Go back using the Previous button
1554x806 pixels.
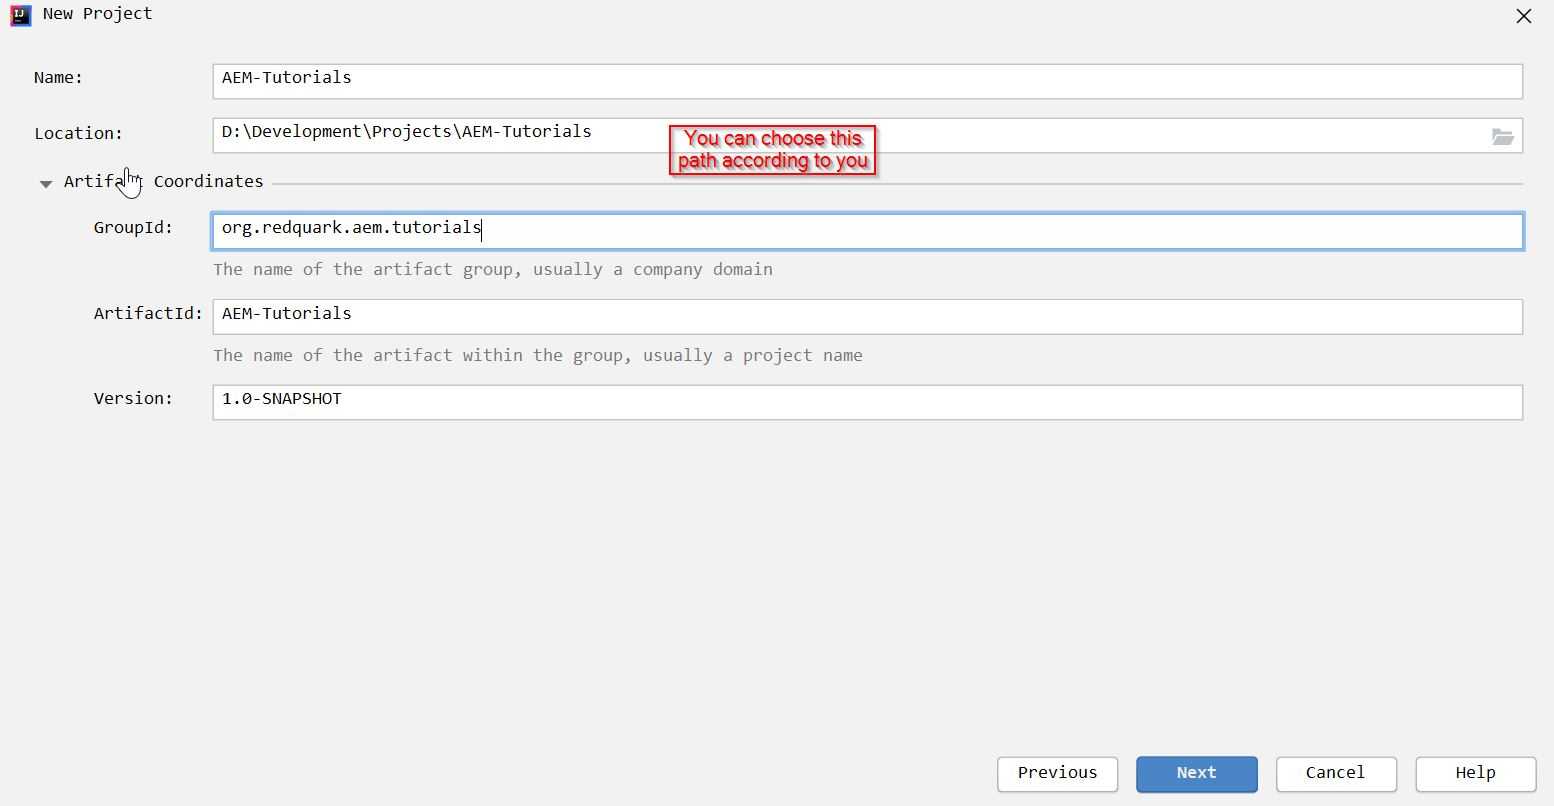1056,773
